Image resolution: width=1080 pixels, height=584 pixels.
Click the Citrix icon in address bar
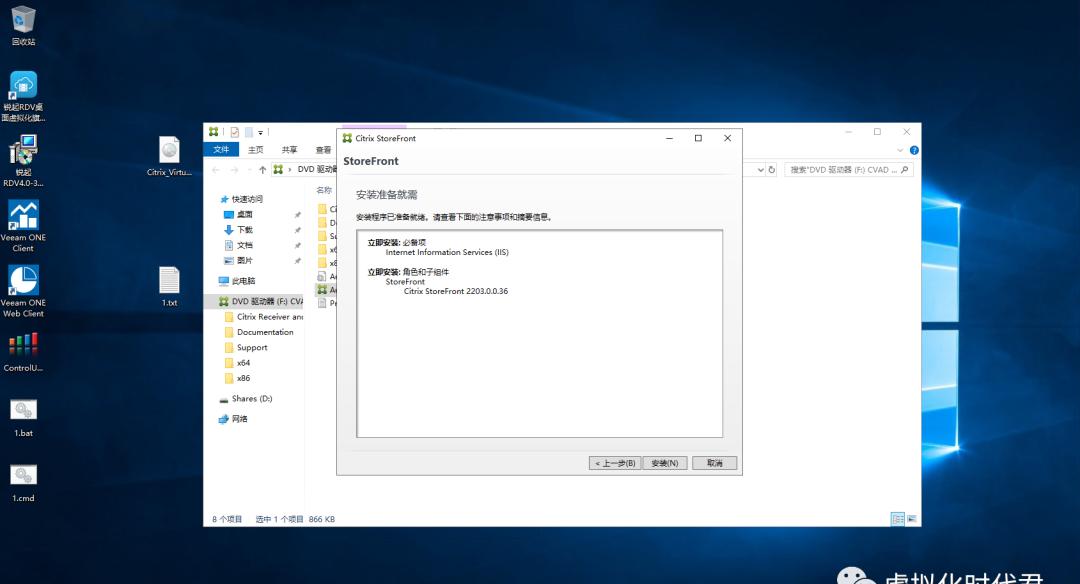tap(278, 169)
